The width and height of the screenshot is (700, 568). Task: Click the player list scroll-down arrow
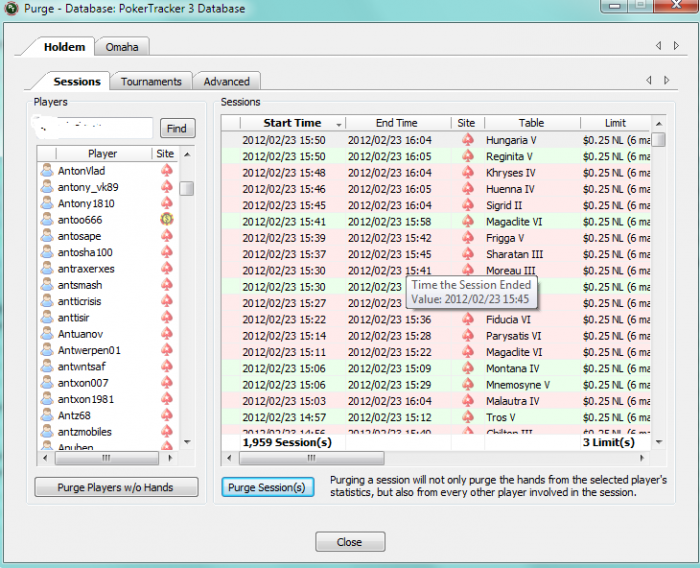pos(188,442)
